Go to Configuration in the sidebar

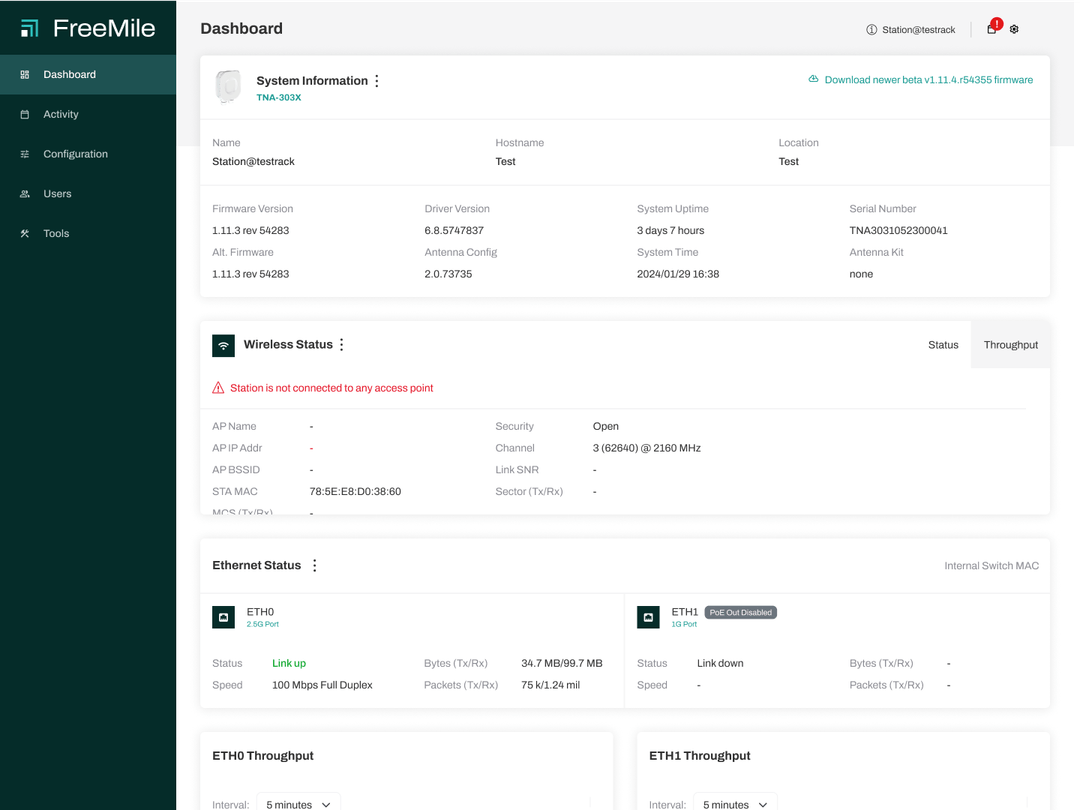coord(75,154)
